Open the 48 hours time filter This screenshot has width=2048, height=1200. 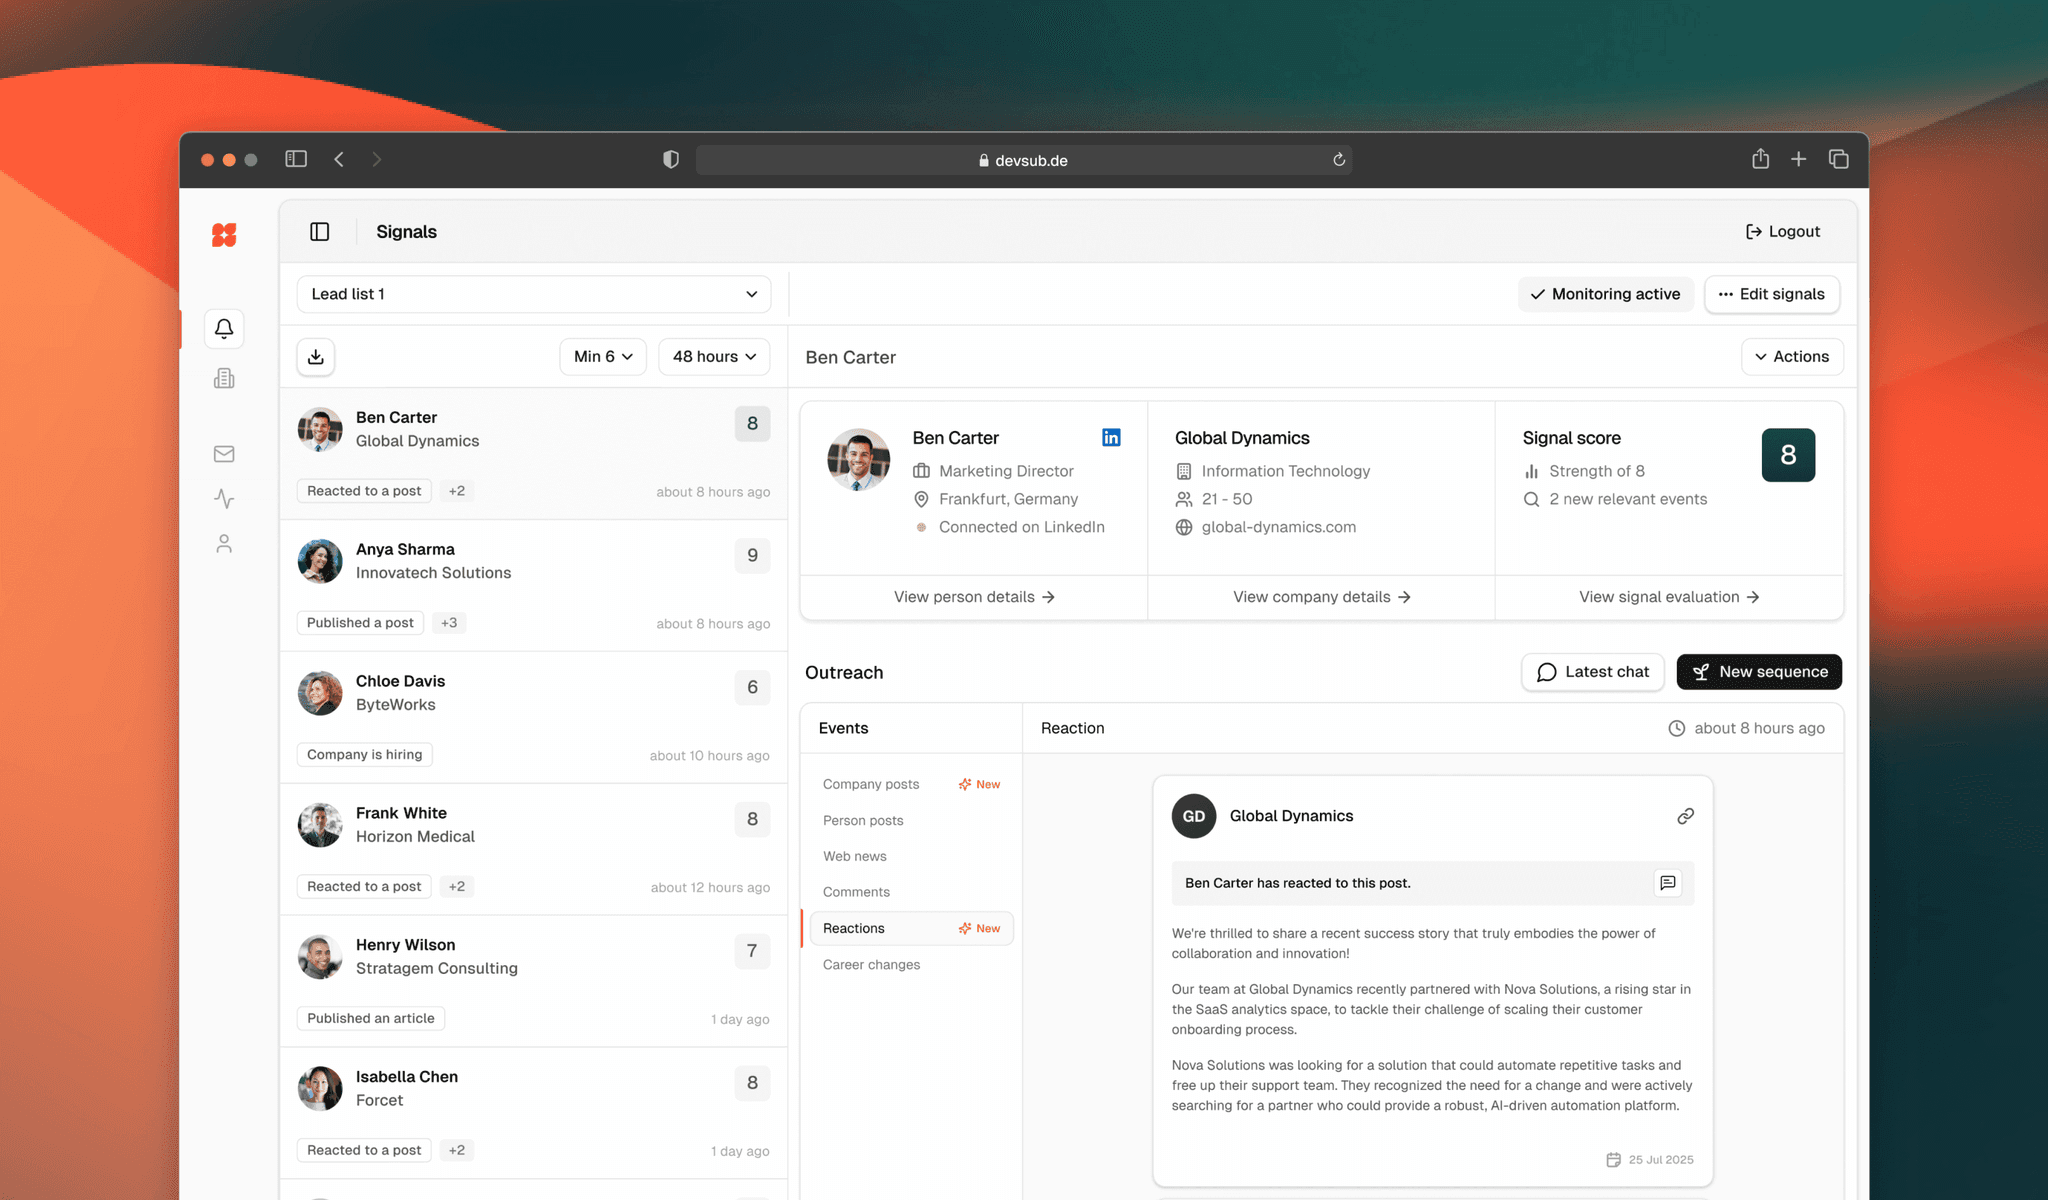click(714, 357)
